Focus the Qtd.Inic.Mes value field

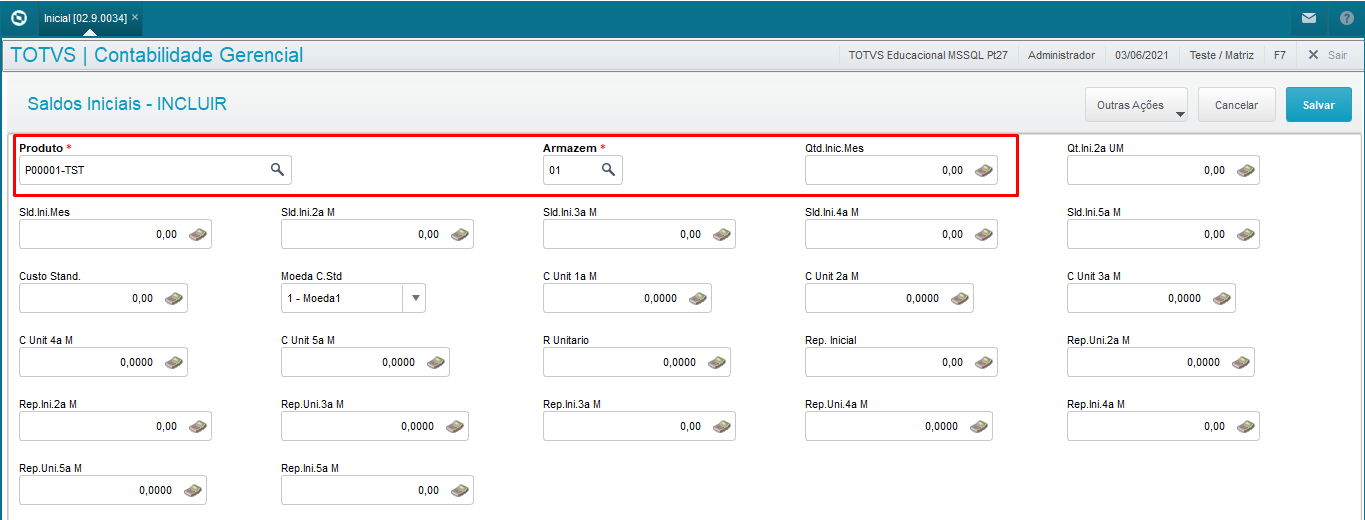click(x=901, y=170)
